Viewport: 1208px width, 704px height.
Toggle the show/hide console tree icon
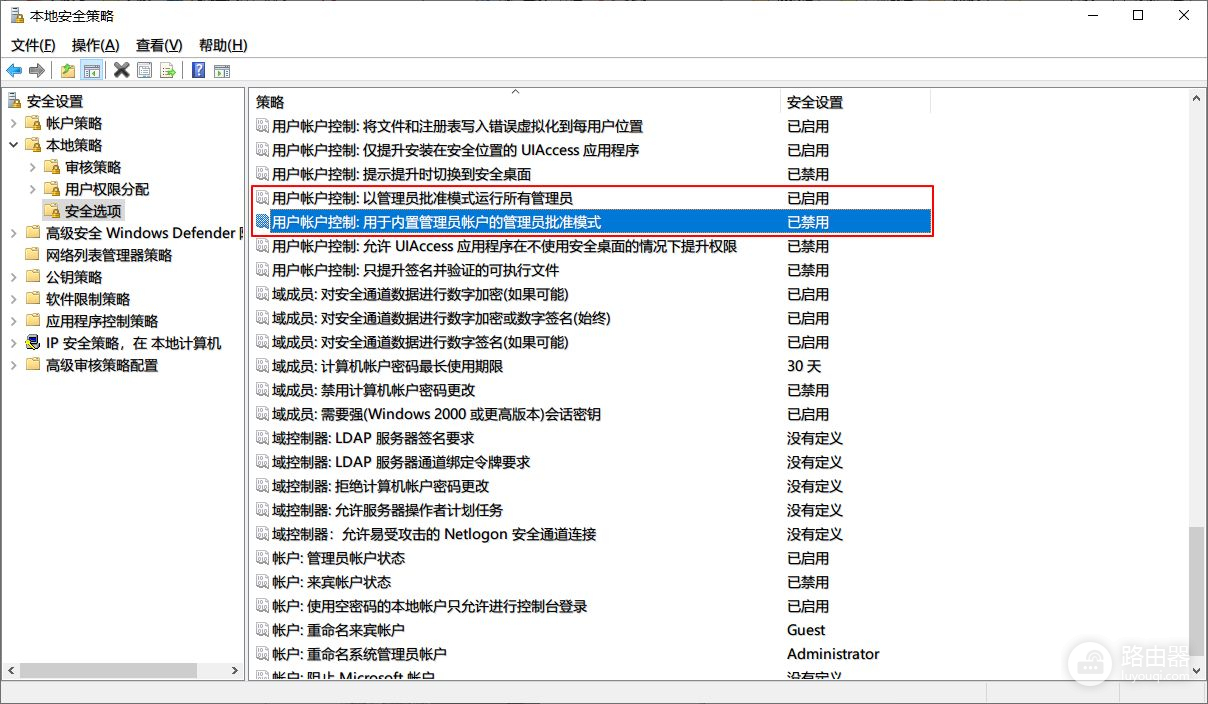coord(91,70)
